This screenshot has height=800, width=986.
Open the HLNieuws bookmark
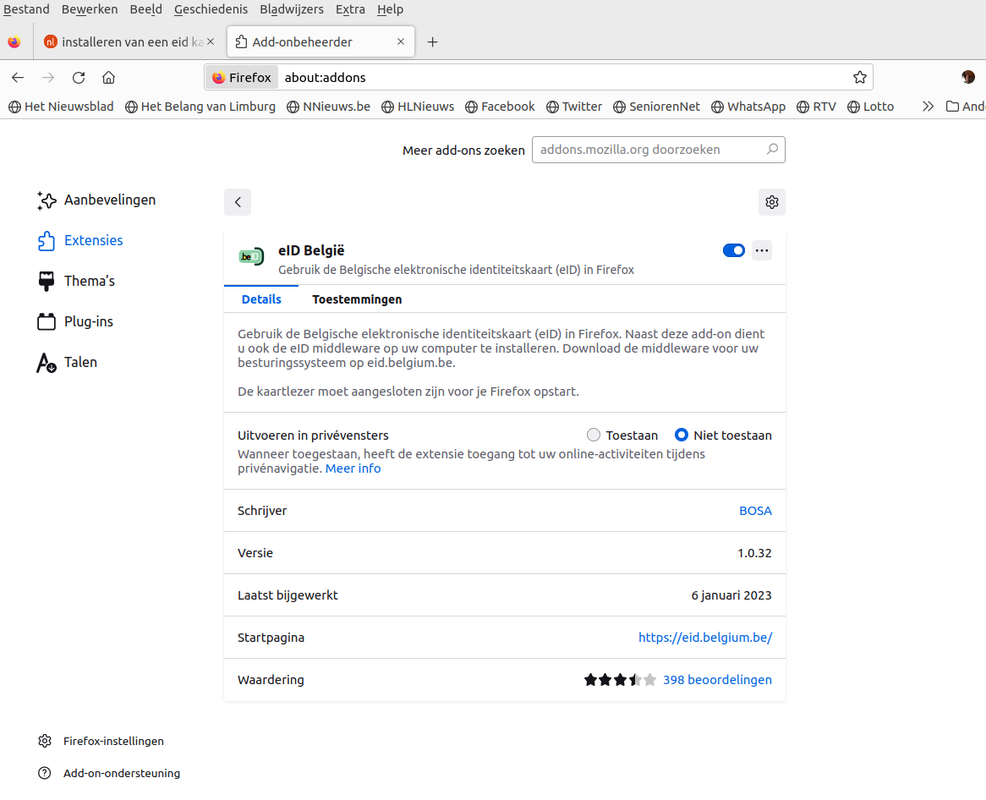click(x=418, y=106)
